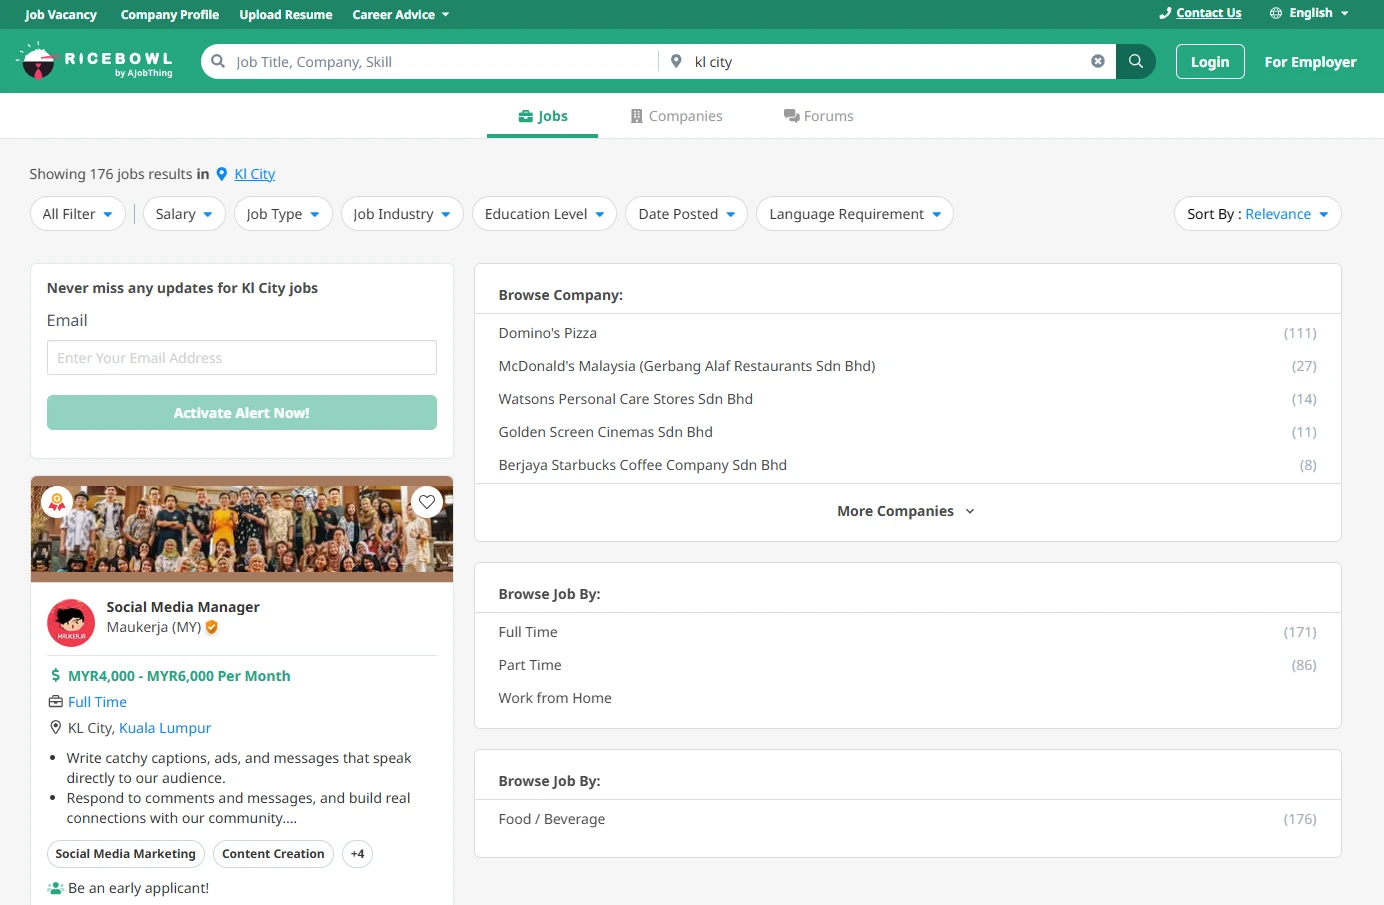Expand More Companies list

coord(907,511)
